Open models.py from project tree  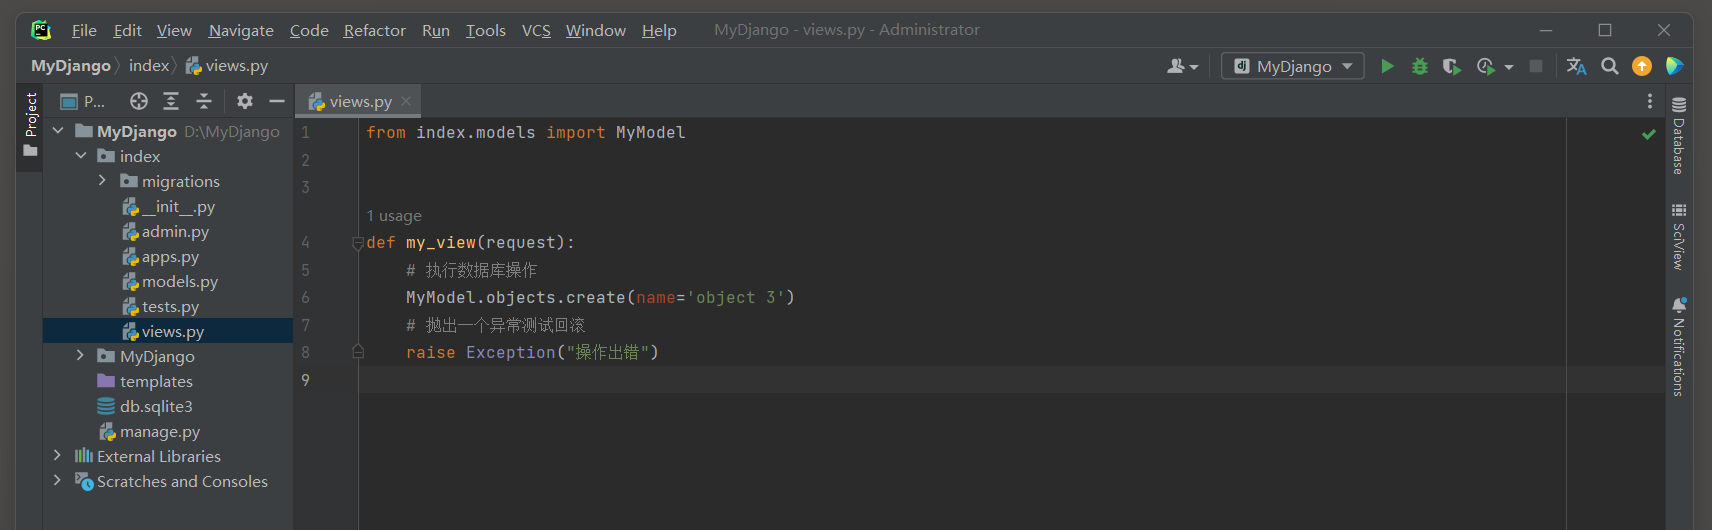pos(168,281)
